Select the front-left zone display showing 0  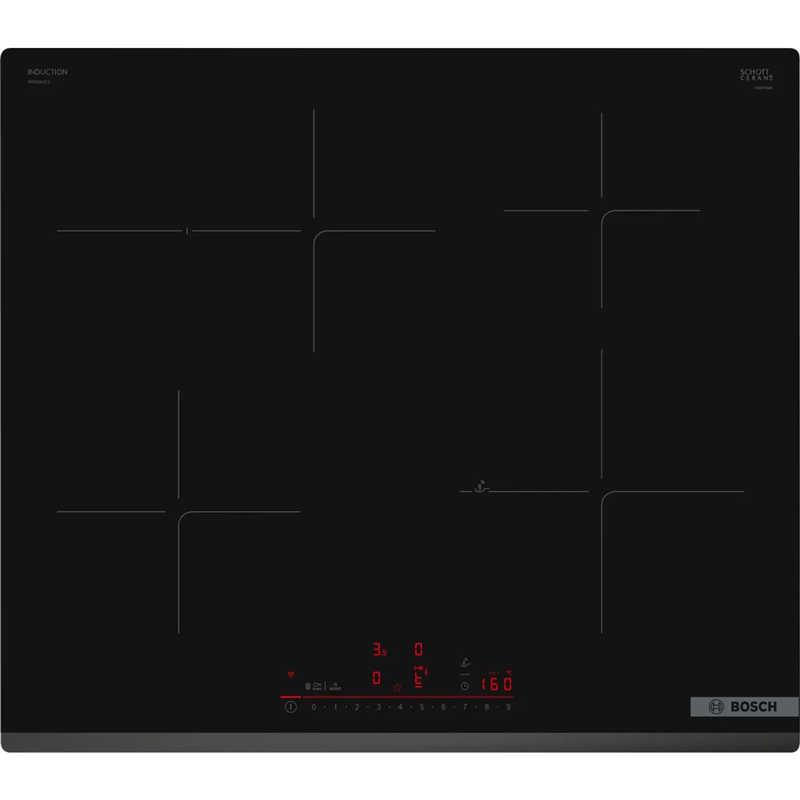click(x=376, y=679)
